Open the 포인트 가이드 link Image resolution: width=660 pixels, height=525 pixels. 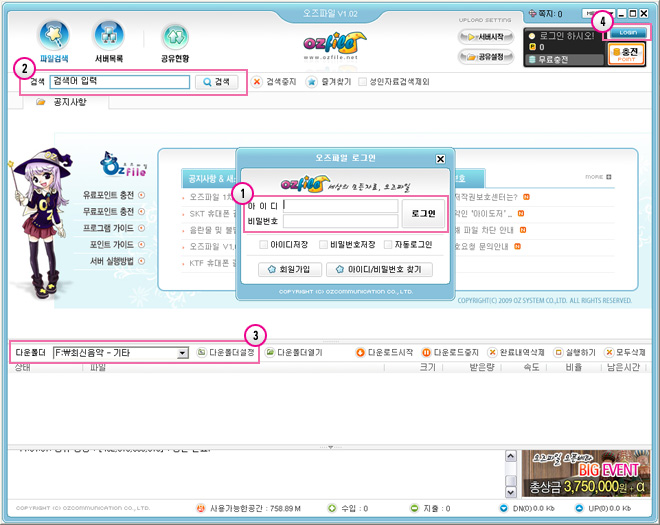pyautogui.click(x=112, y=244)
